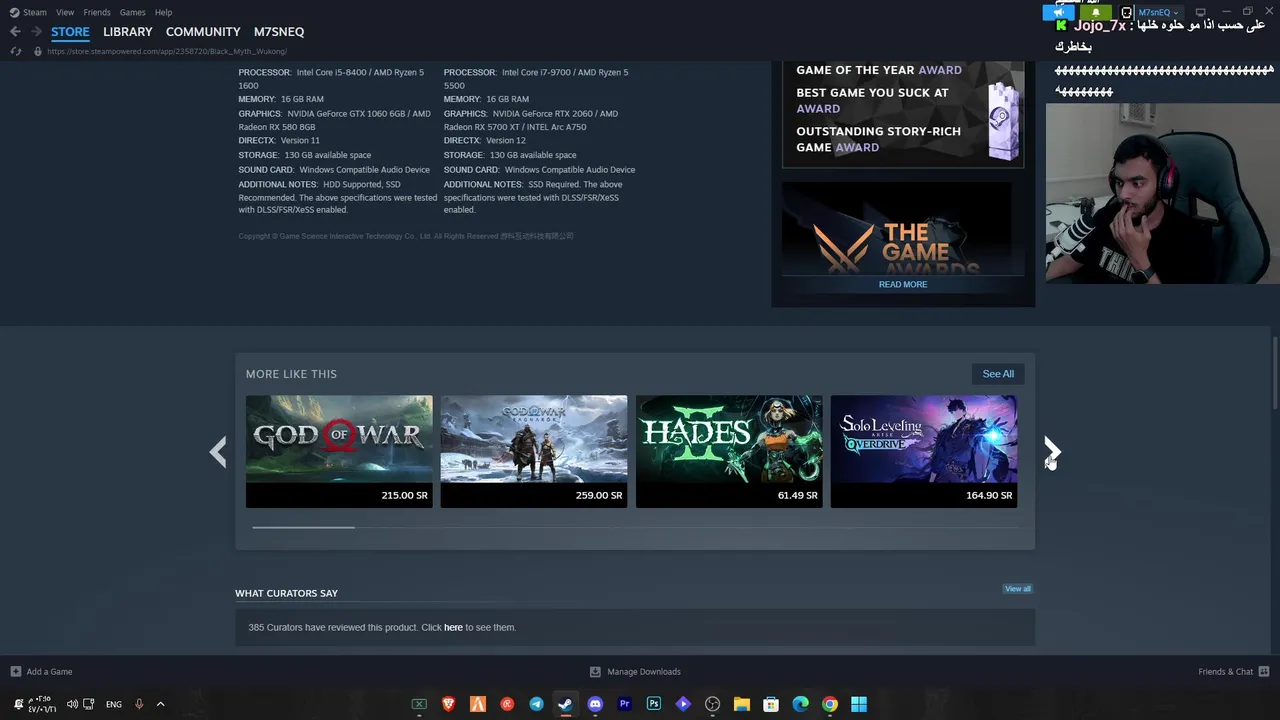This screenshot has width=1280, height=720.
Task: Open the View menu
Action: 65,12
